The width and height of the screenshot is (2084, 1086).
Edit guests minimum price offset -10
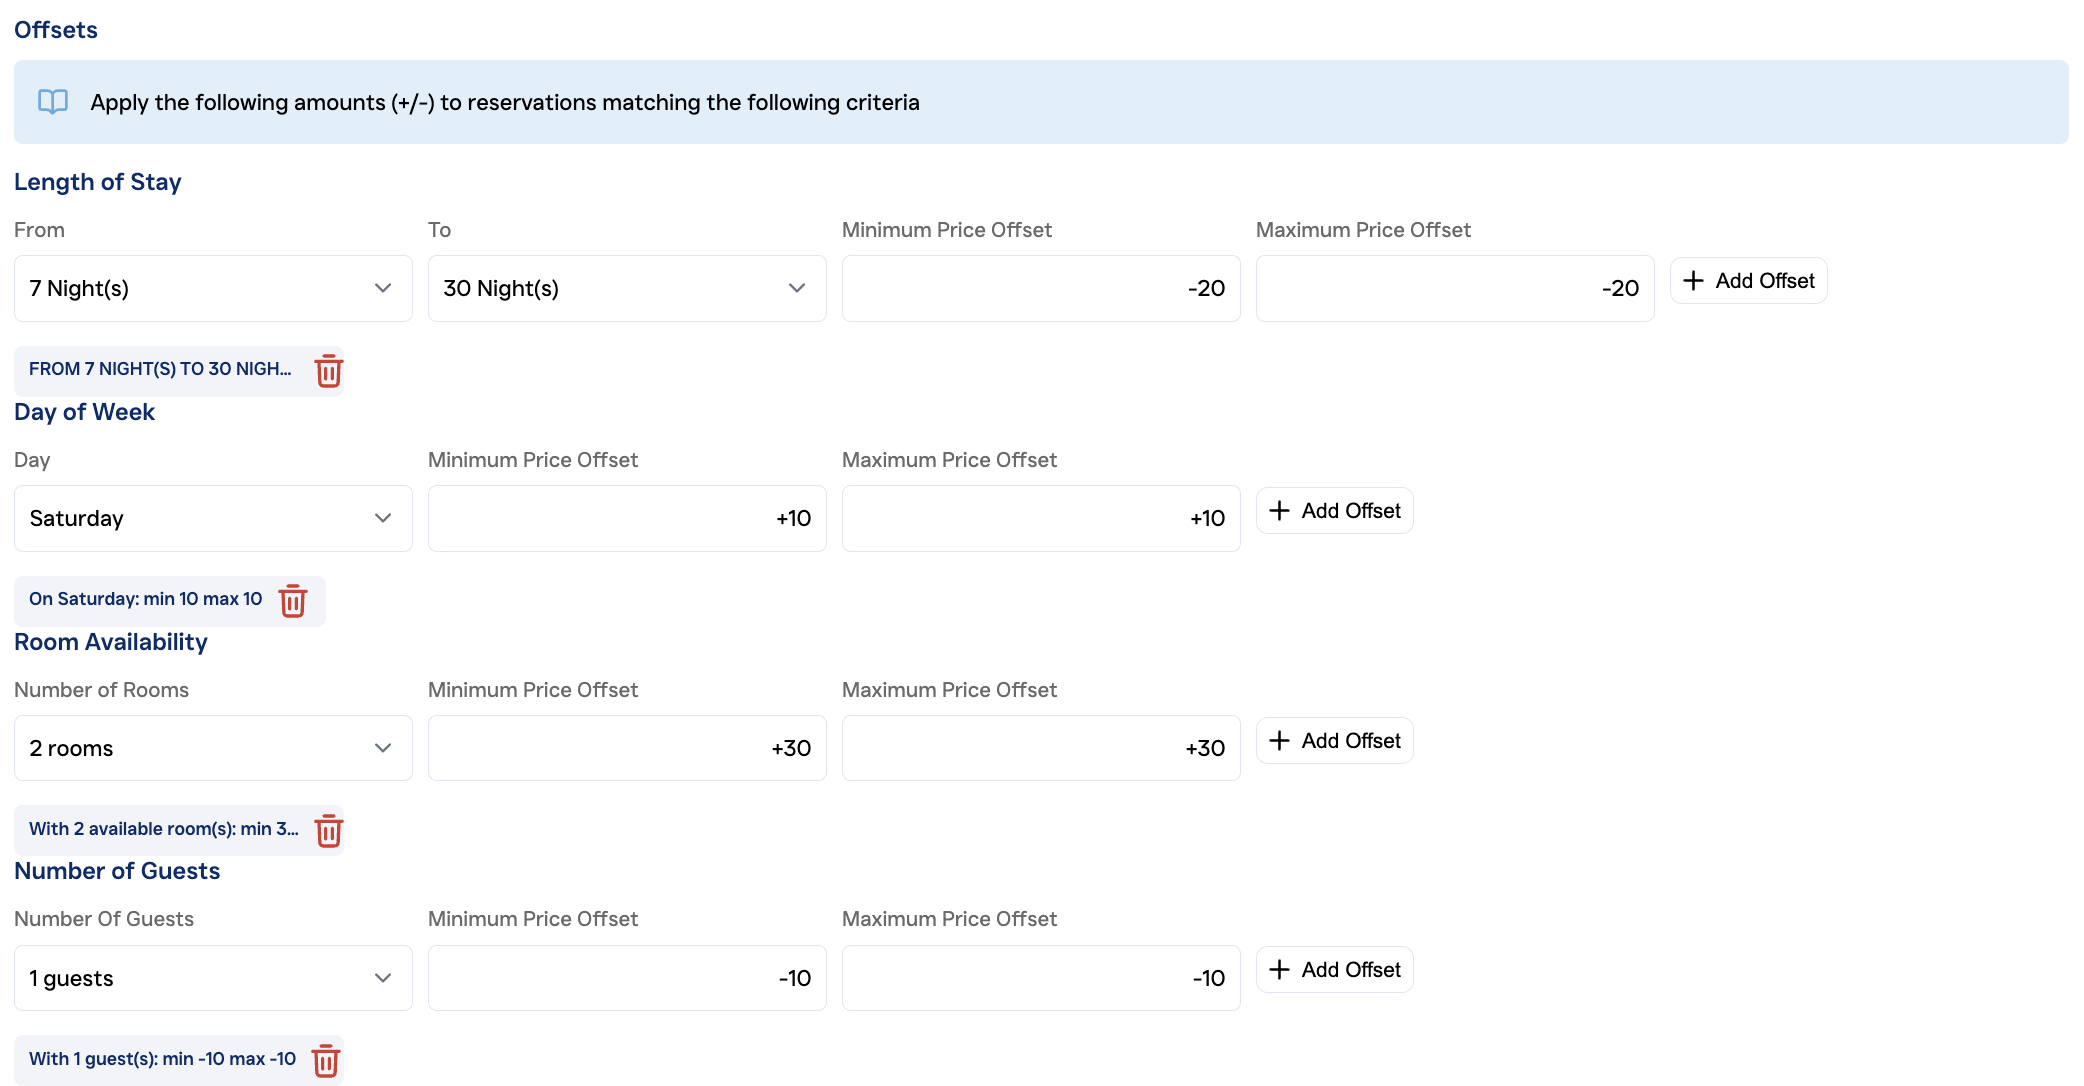(627, 978)
